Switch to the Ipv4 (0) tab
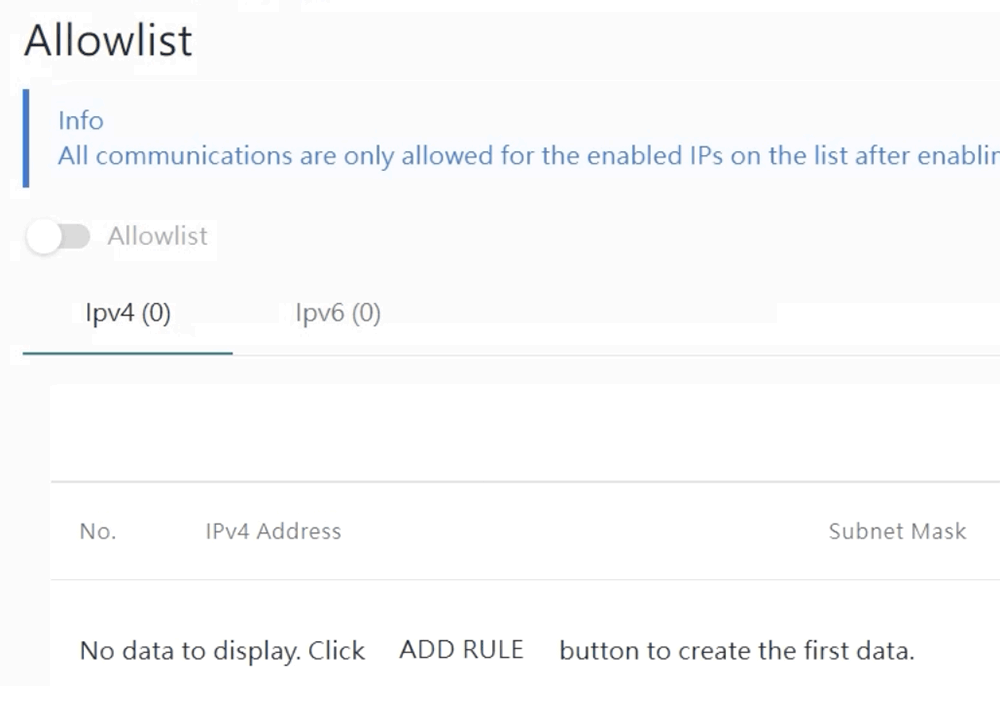The width and height of the screenshot is (1000, 722). [x=128, y=314]
